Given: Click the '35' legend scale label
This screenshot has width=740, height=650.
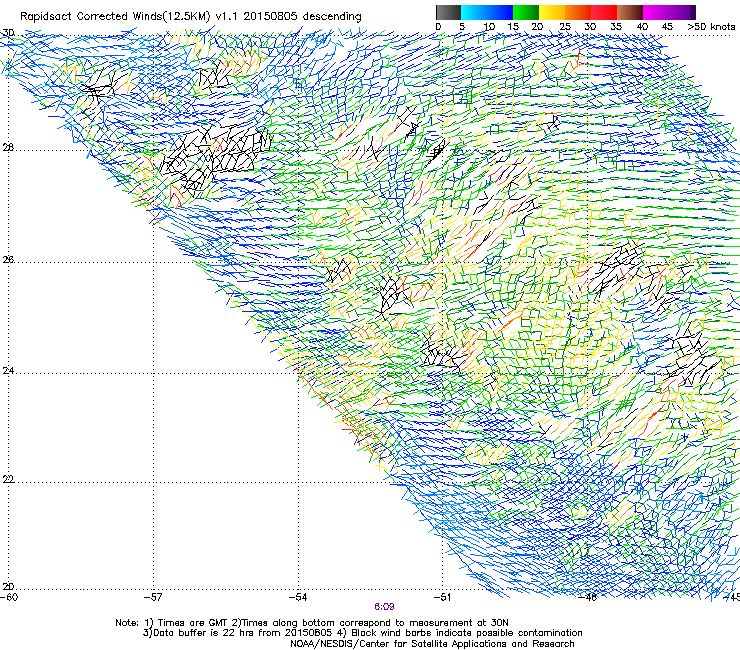Looking at the screenshot, I should pos(616,27).
